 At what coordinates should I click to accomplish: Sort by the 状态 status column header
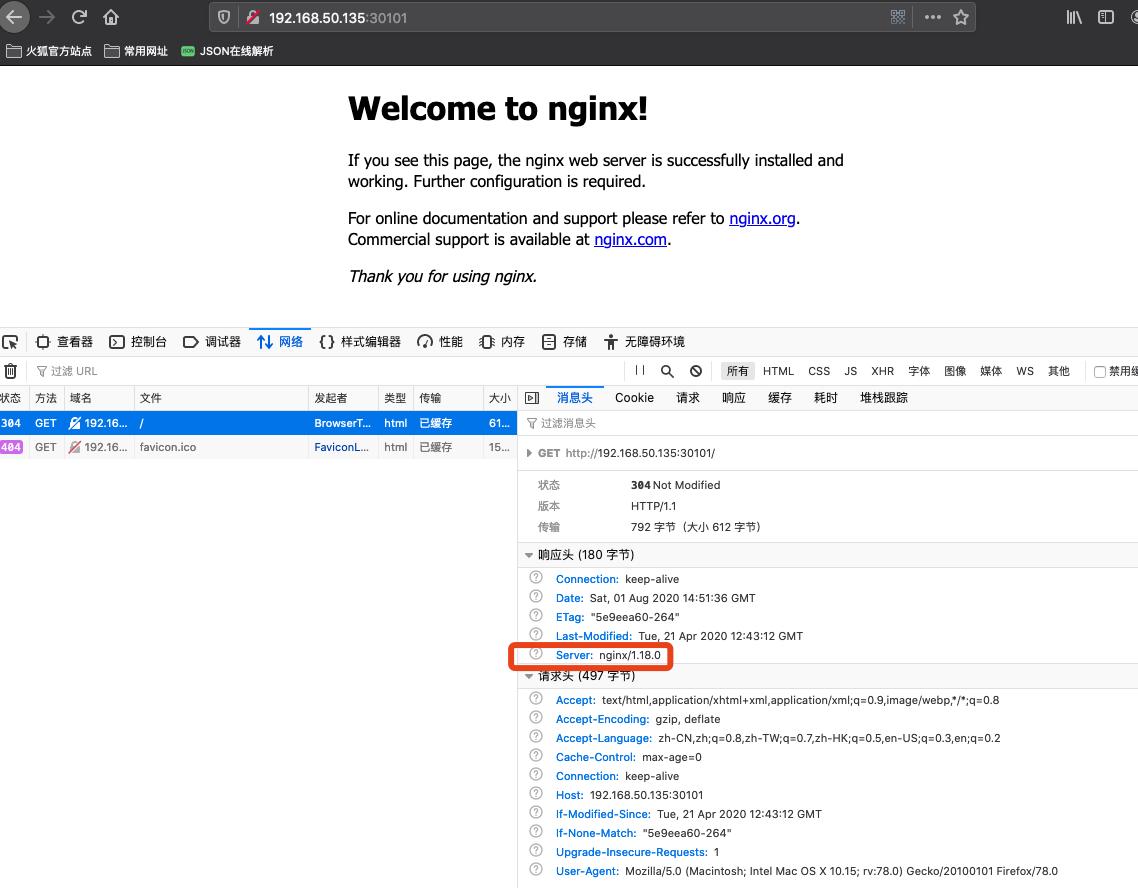[12, 398]
